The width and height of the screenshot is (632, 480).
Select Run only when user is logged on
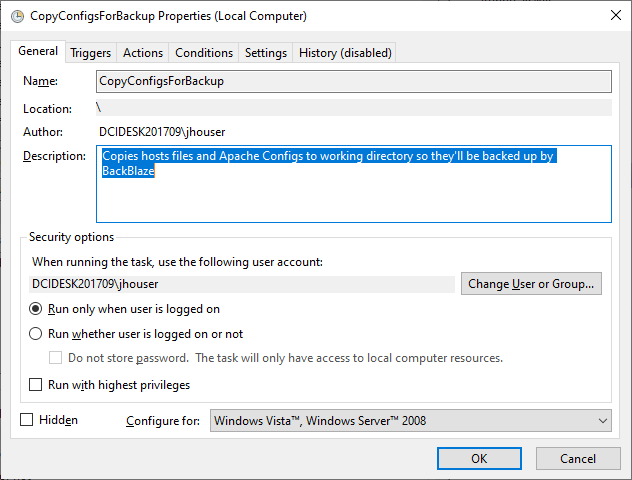point(35,309)
